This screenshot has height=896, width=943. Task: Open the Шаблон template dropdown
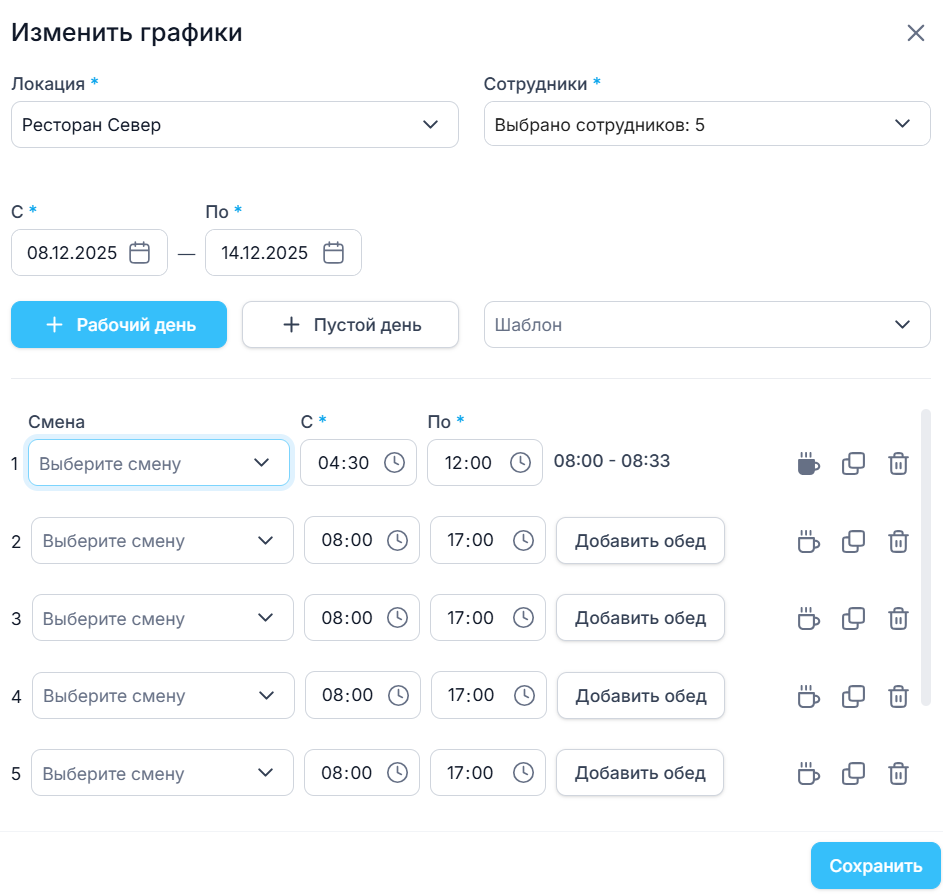[706, 325]
